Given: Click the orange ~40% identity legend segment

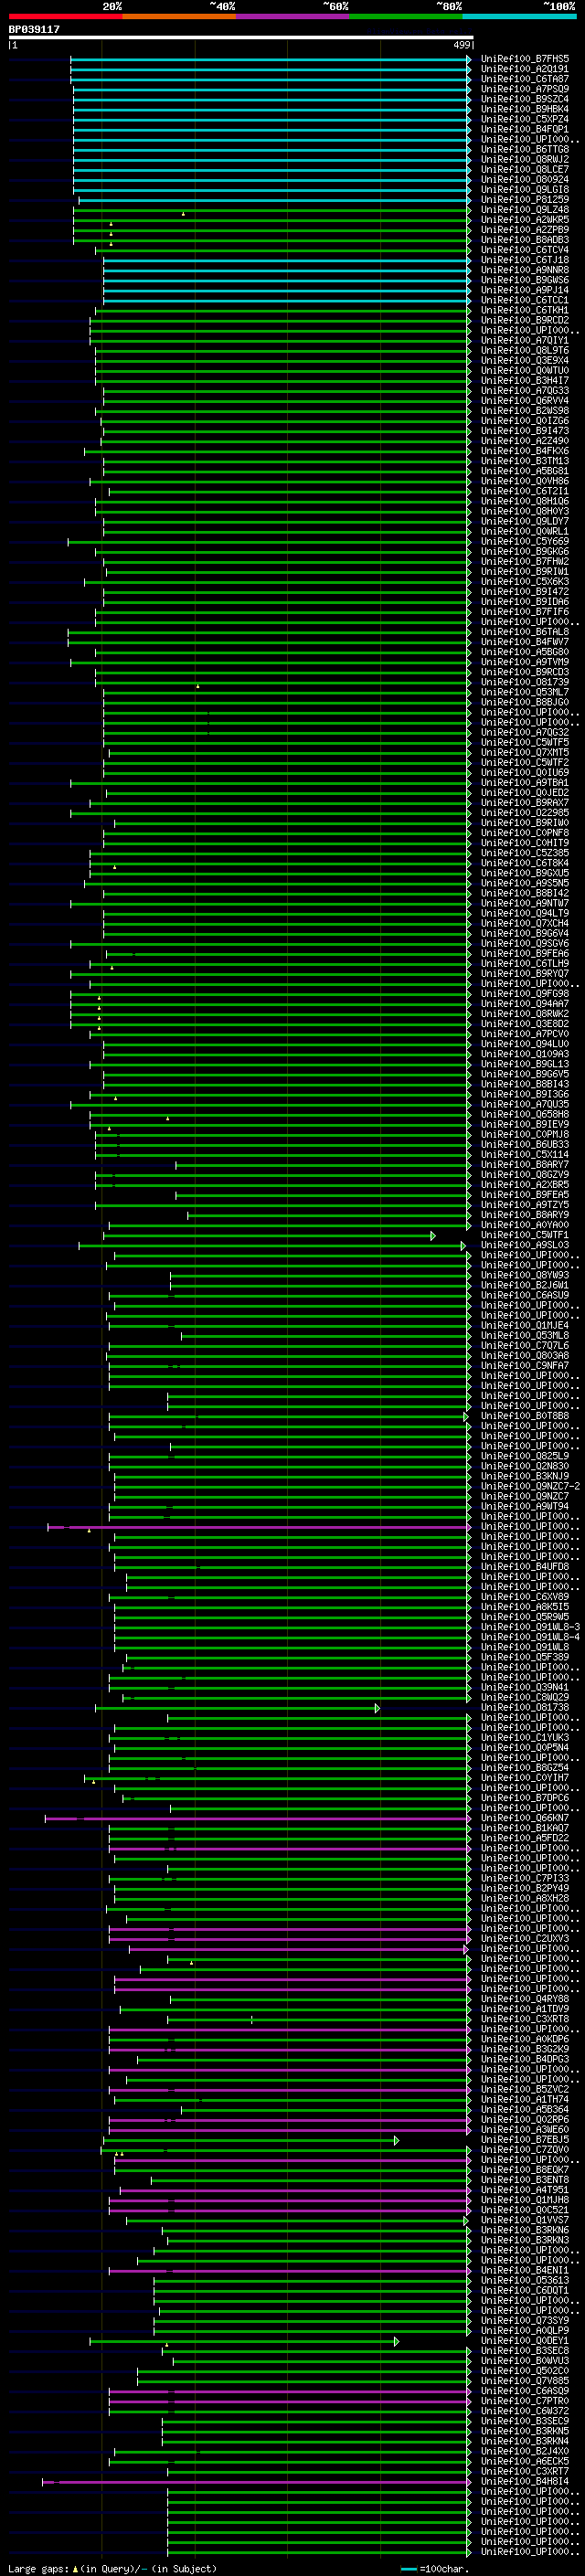Looking at the screenshot, I should tap(179, 16).
